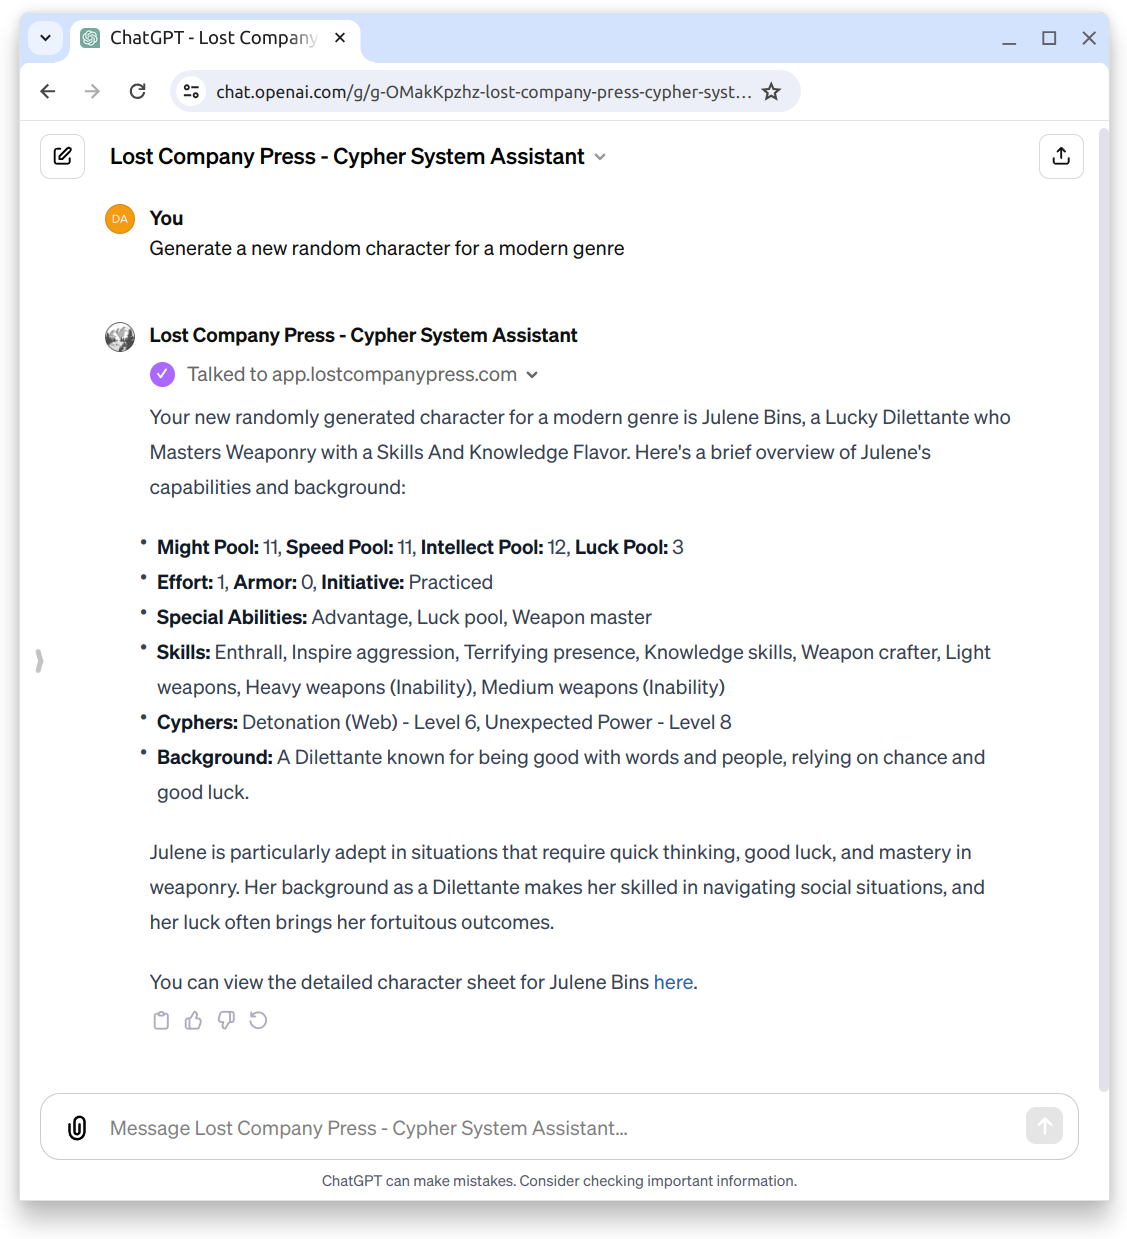Image resolution: width=1127 pixels, height=1239 pixels.
Task: Open the site information icon in address bar
Action: tap(191, 92)
